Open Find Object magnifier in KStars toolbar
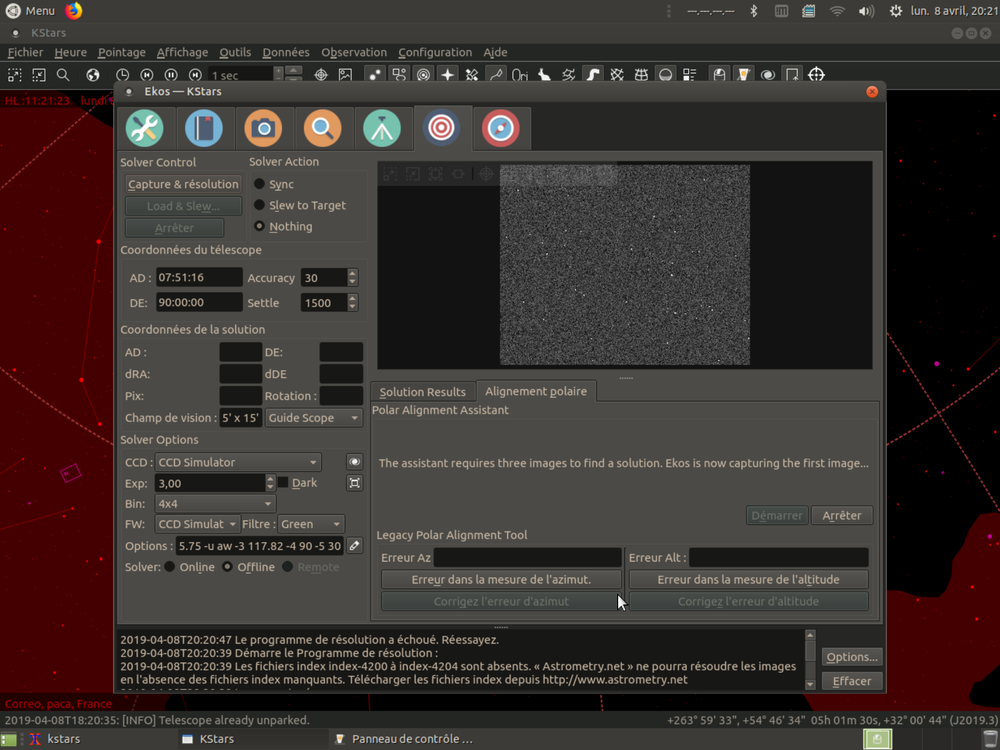 (x=63, y=75)
